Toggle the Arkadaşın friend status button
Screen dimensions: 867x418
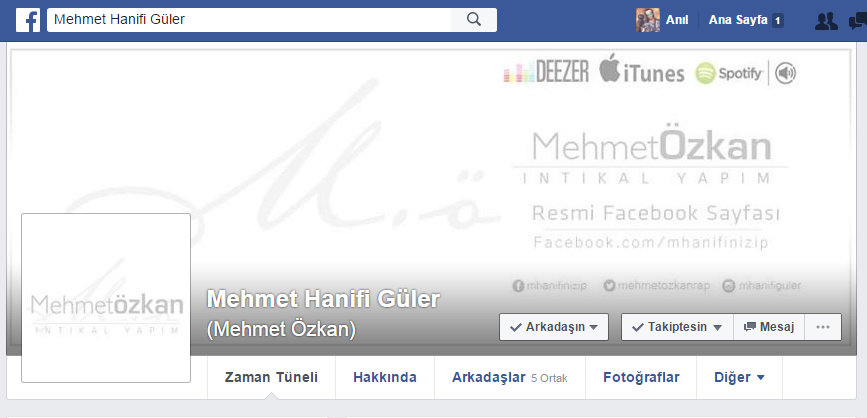[553, 327]
